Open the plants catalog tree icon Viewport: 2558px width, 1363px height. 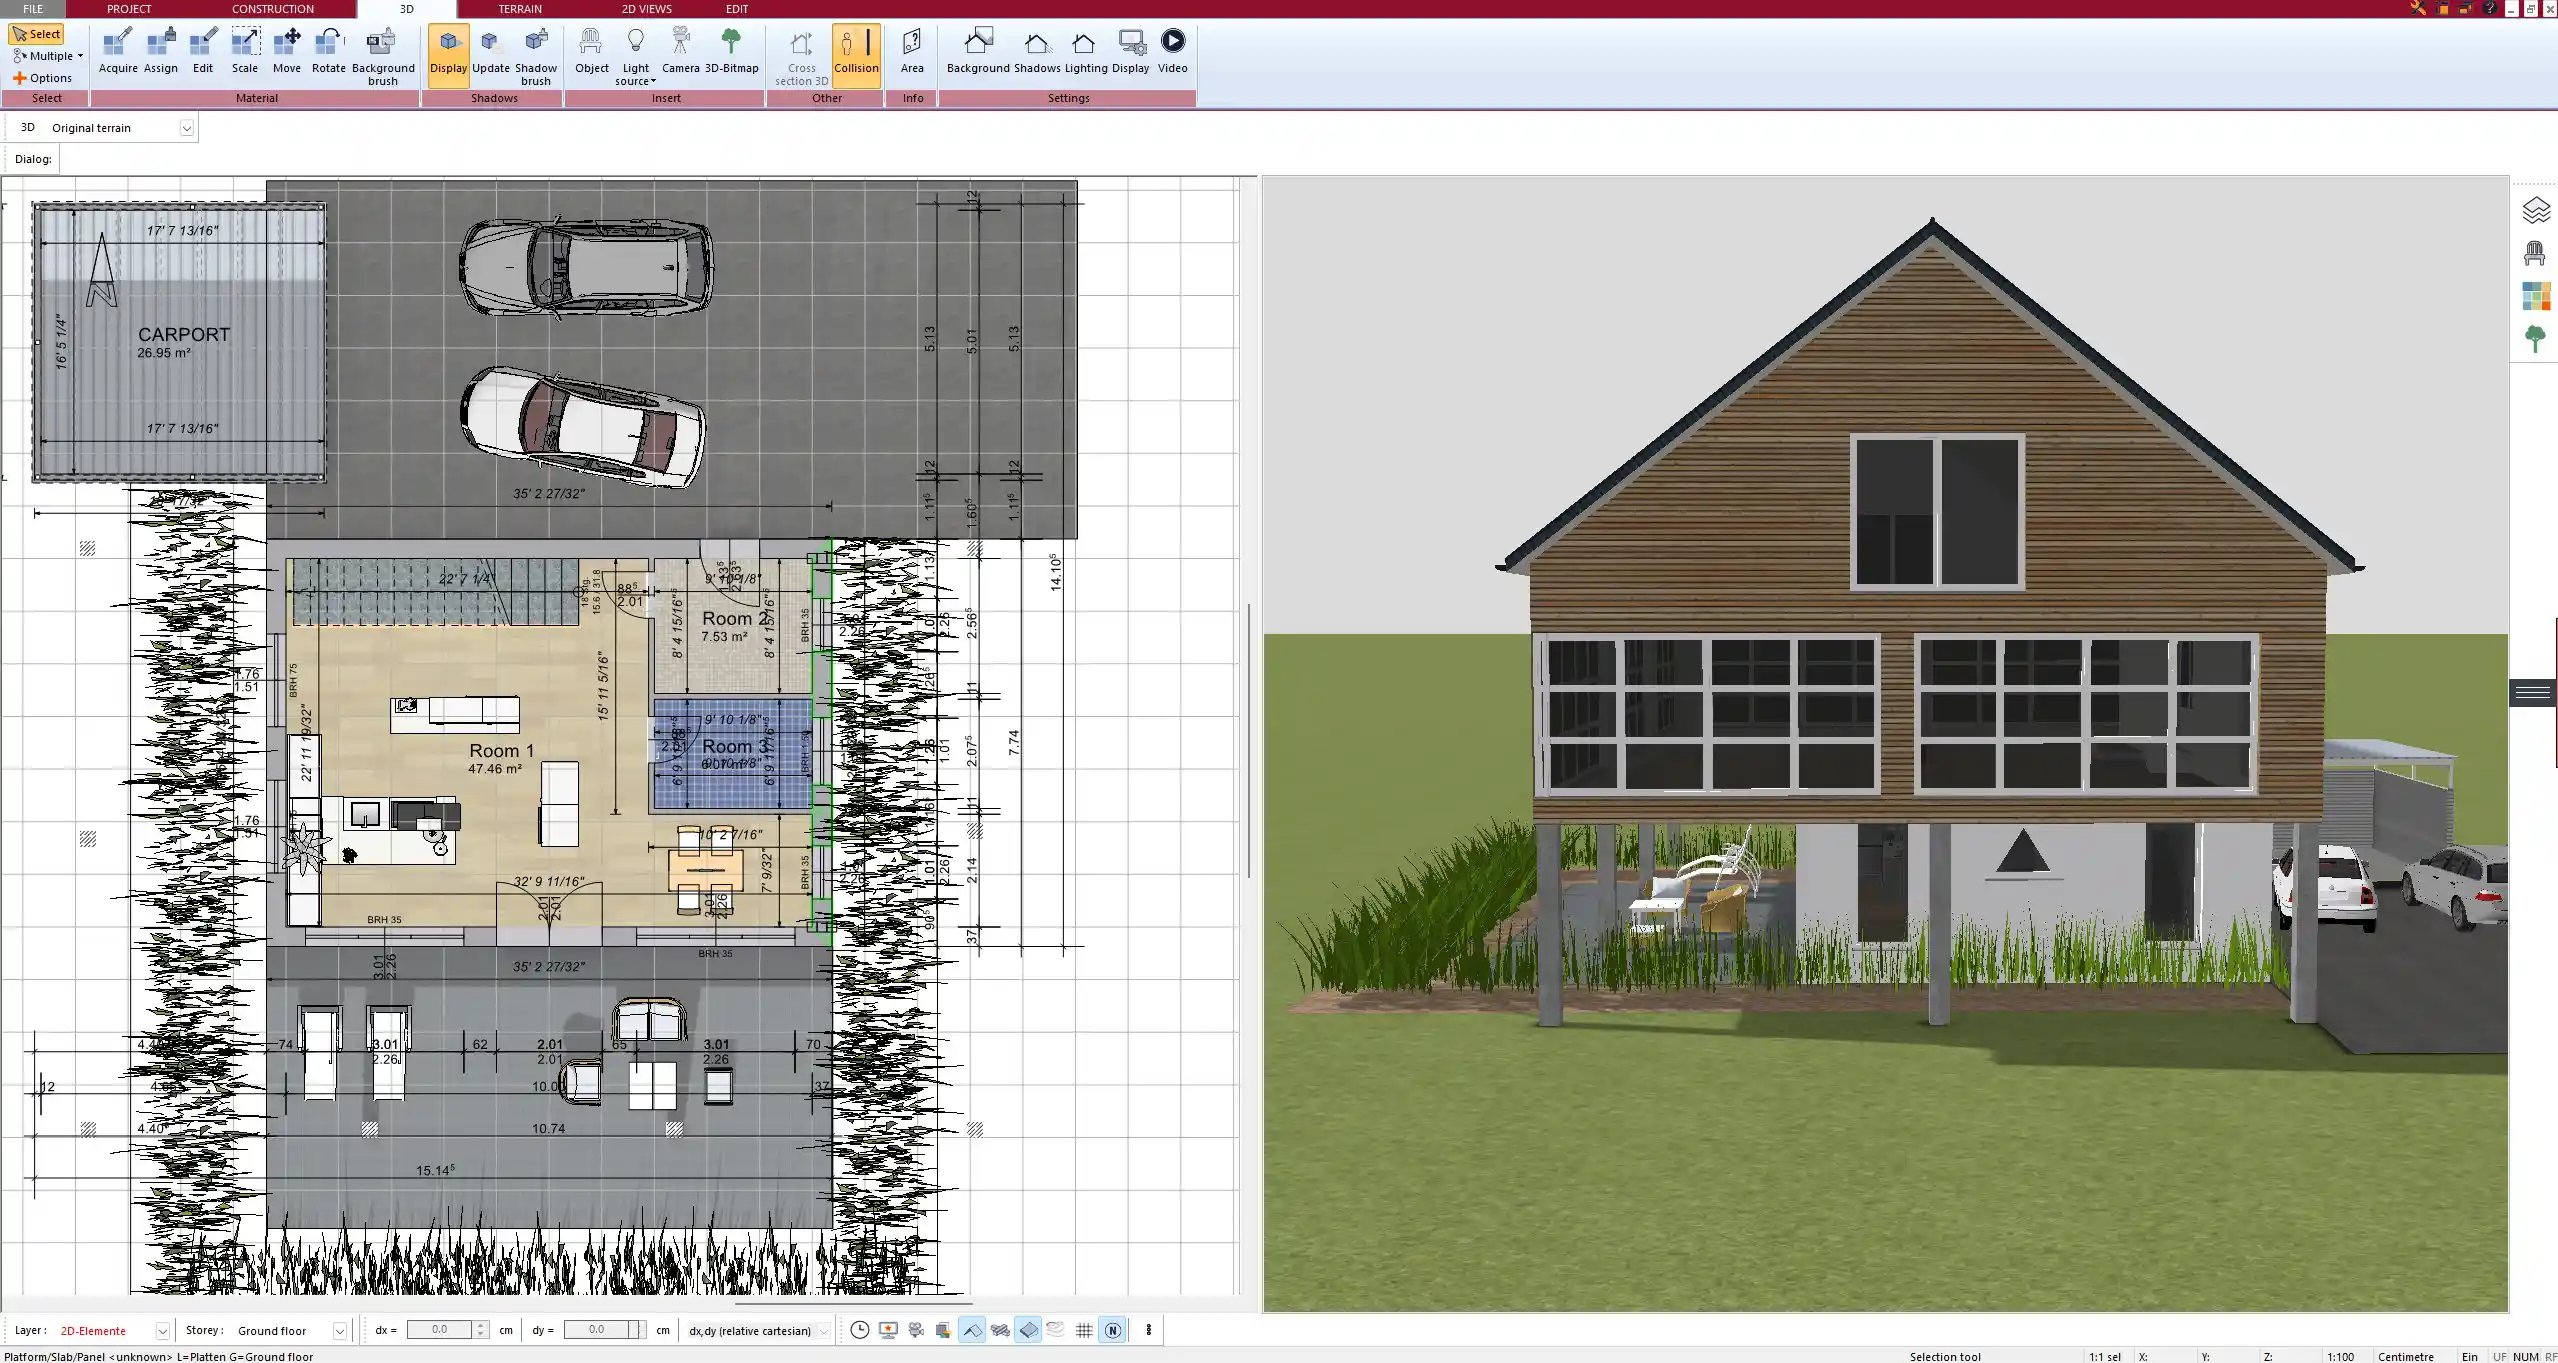pos(2535,339)
